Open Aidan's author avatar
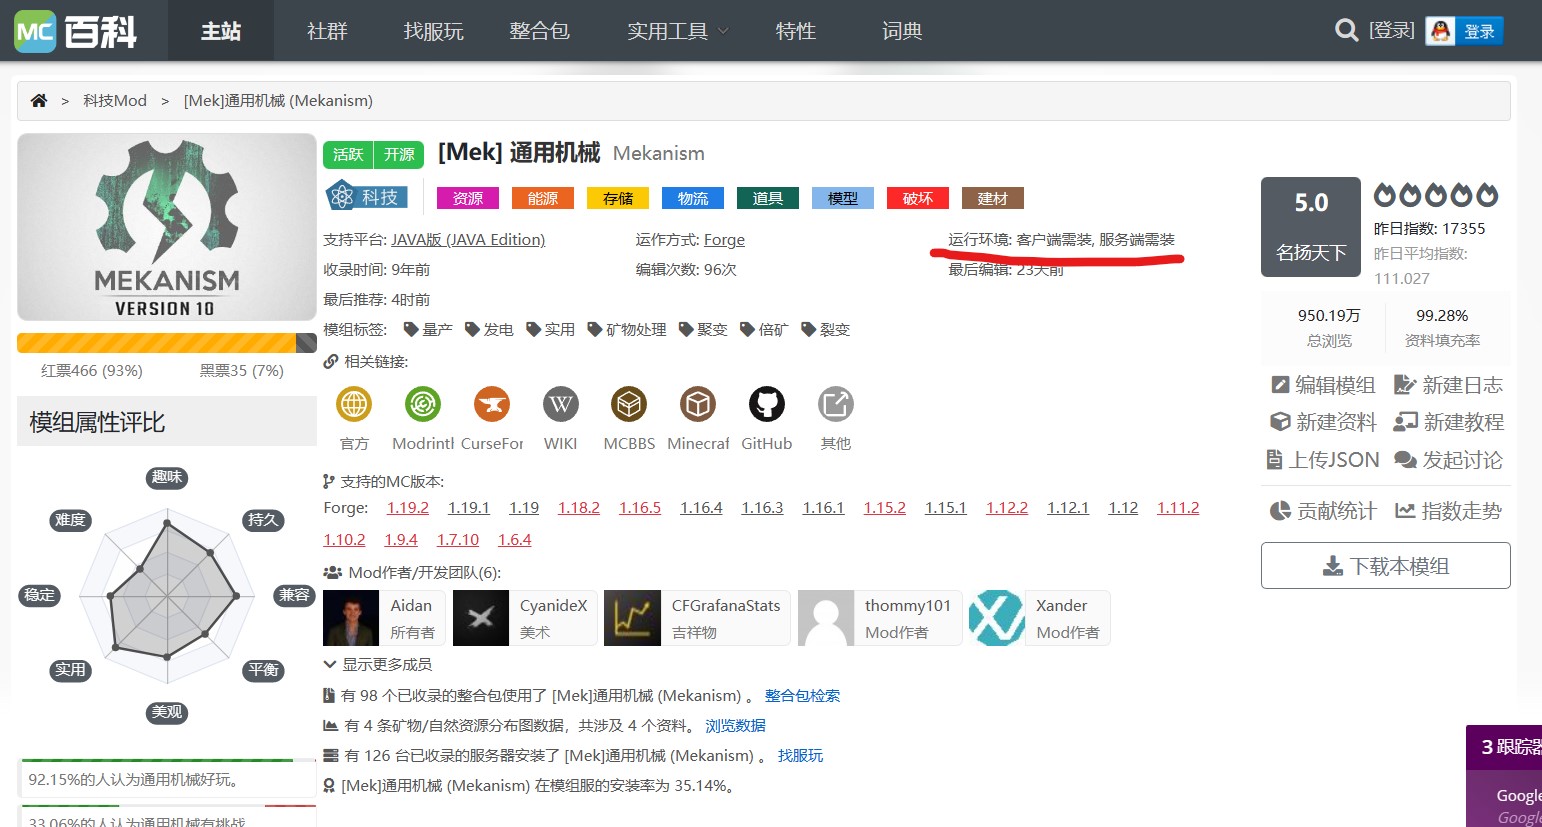Screen dimensions: 1542x827 click(351, 618)
